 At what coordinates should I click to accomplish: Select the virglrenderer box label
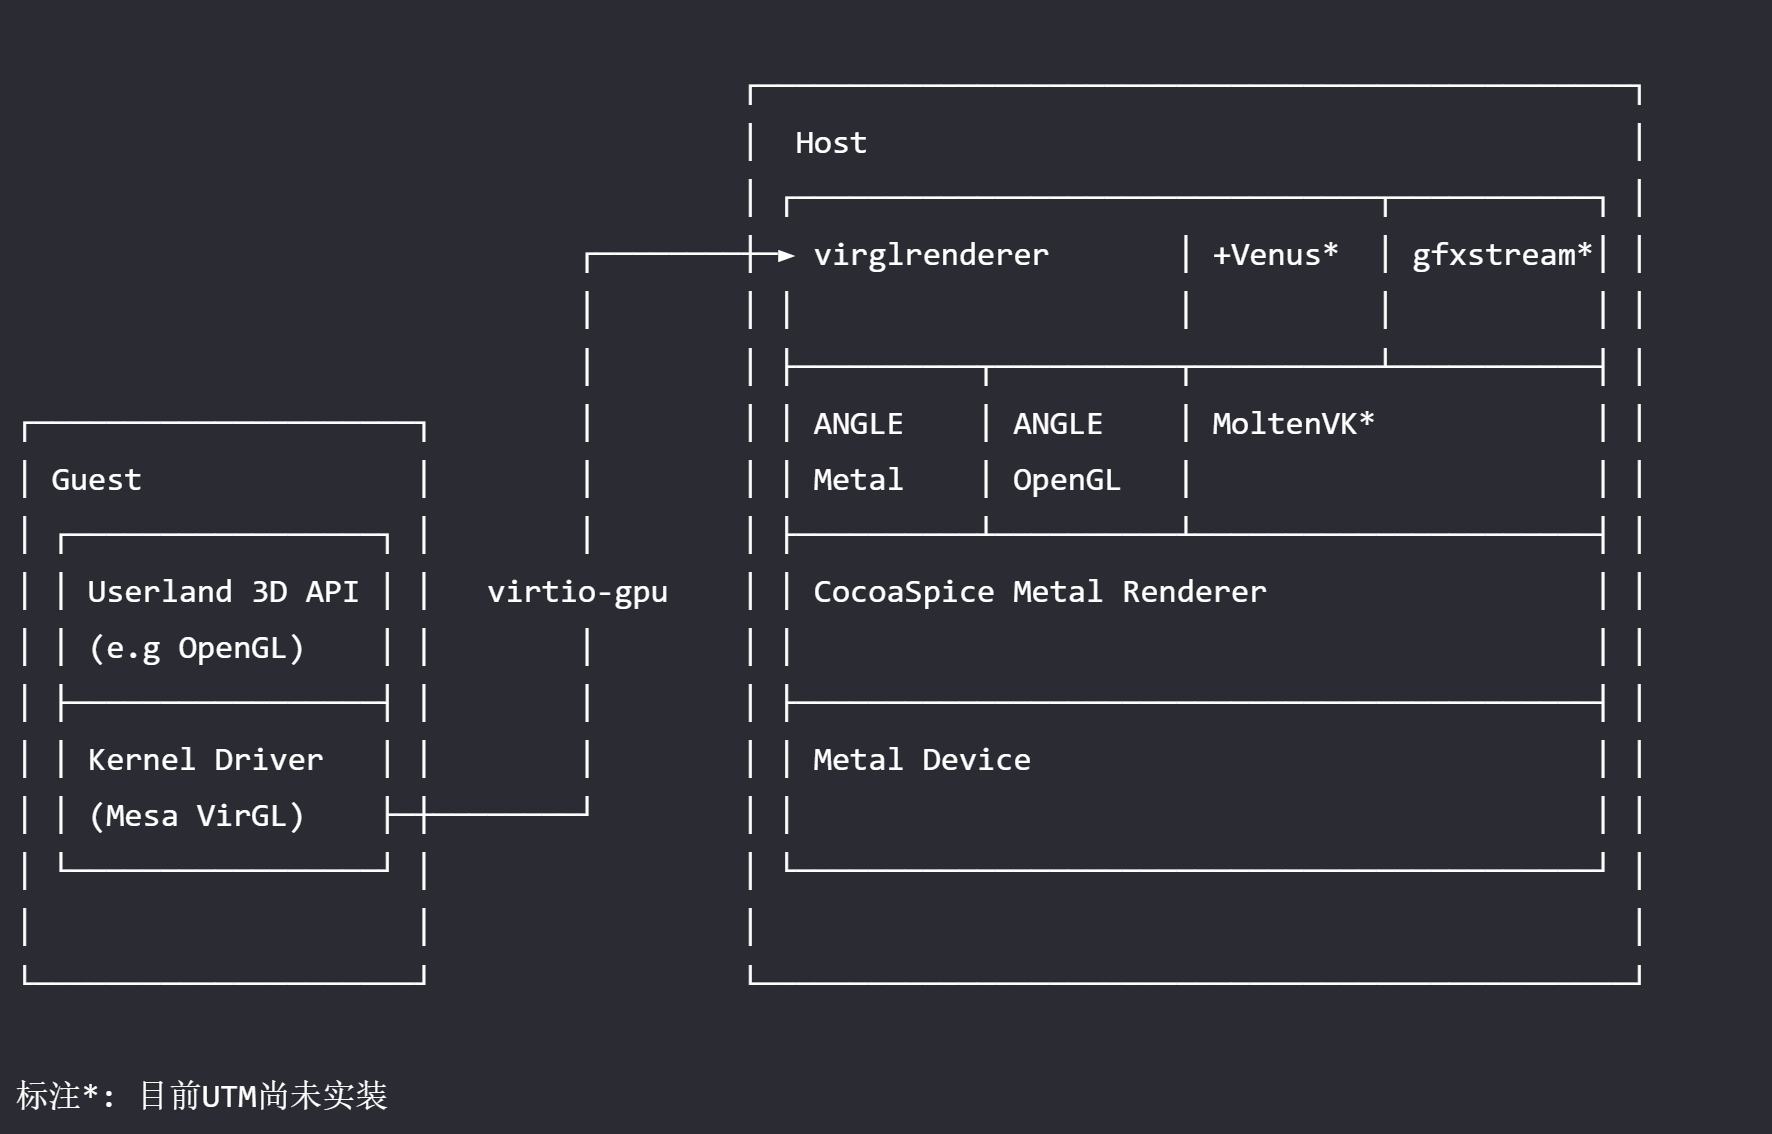tap(931, 255)
